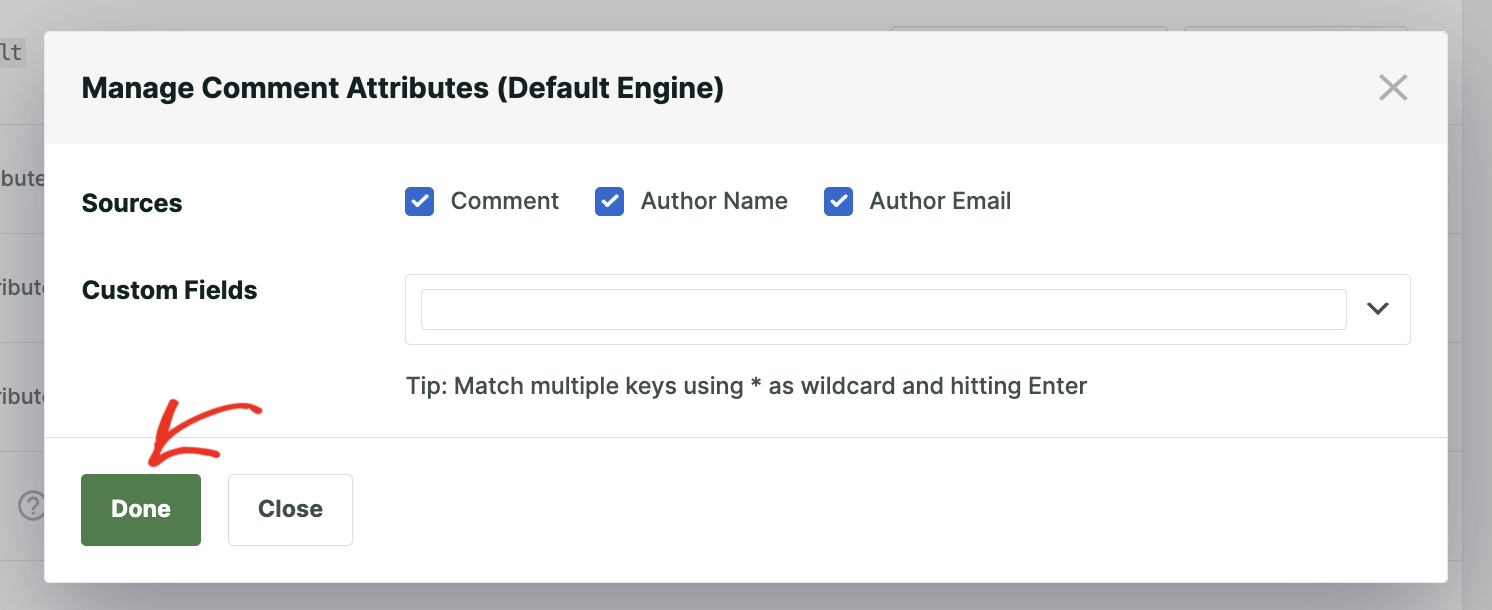Screen dimensions: 1492x610
Task: Click the Author Email label
Action: 940,201
